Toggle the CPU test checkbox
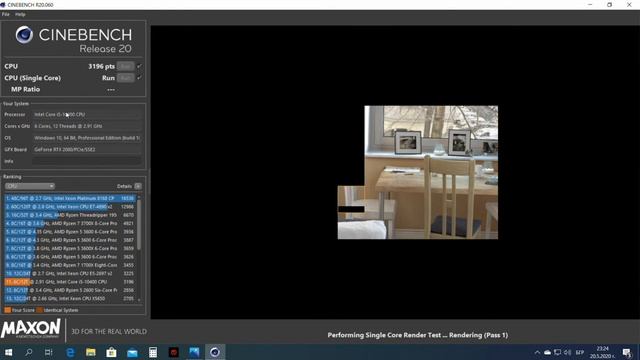The width and height of the screenshot is (640, 360). (x=139, y=66)
